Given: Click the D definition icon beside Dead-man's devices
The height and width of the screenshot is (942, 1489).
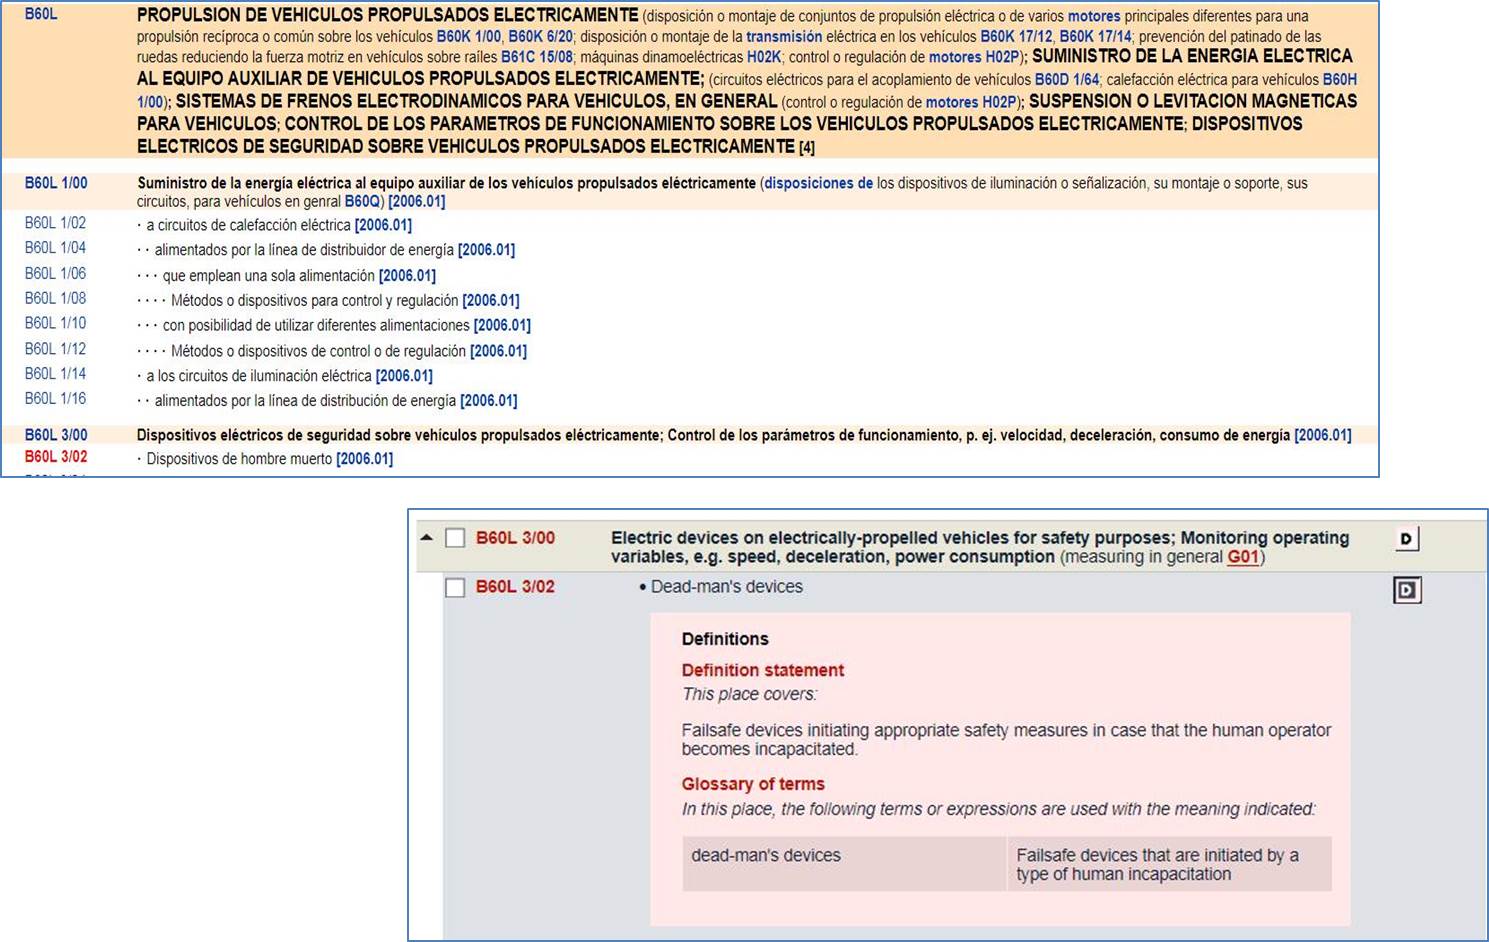Looking at the screenshot, I should pos(1406,590).
